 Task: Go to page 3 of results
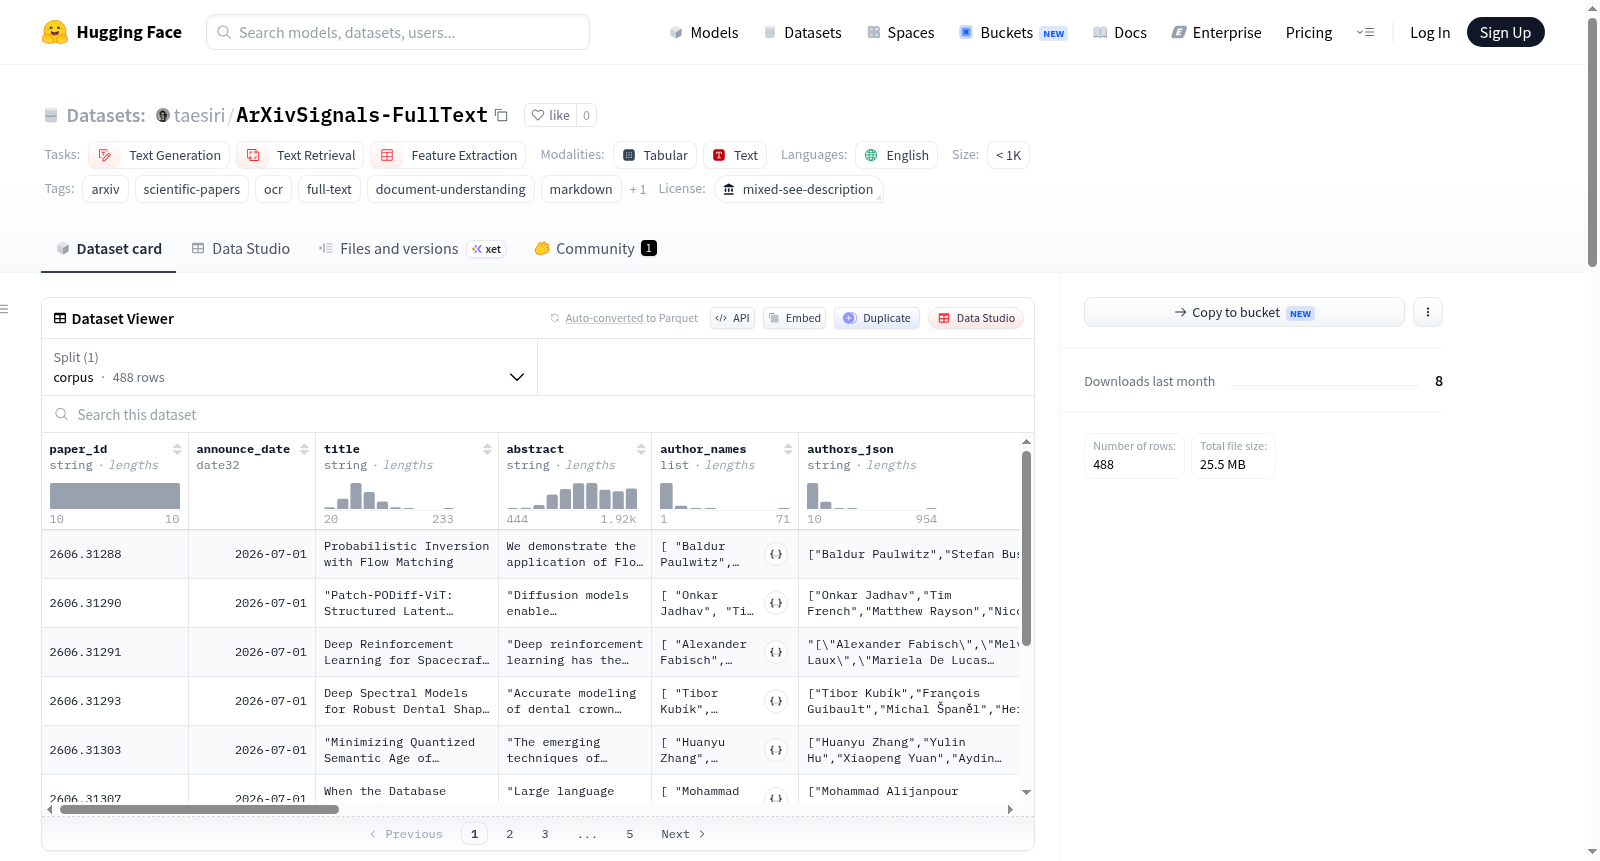[545, 834]
